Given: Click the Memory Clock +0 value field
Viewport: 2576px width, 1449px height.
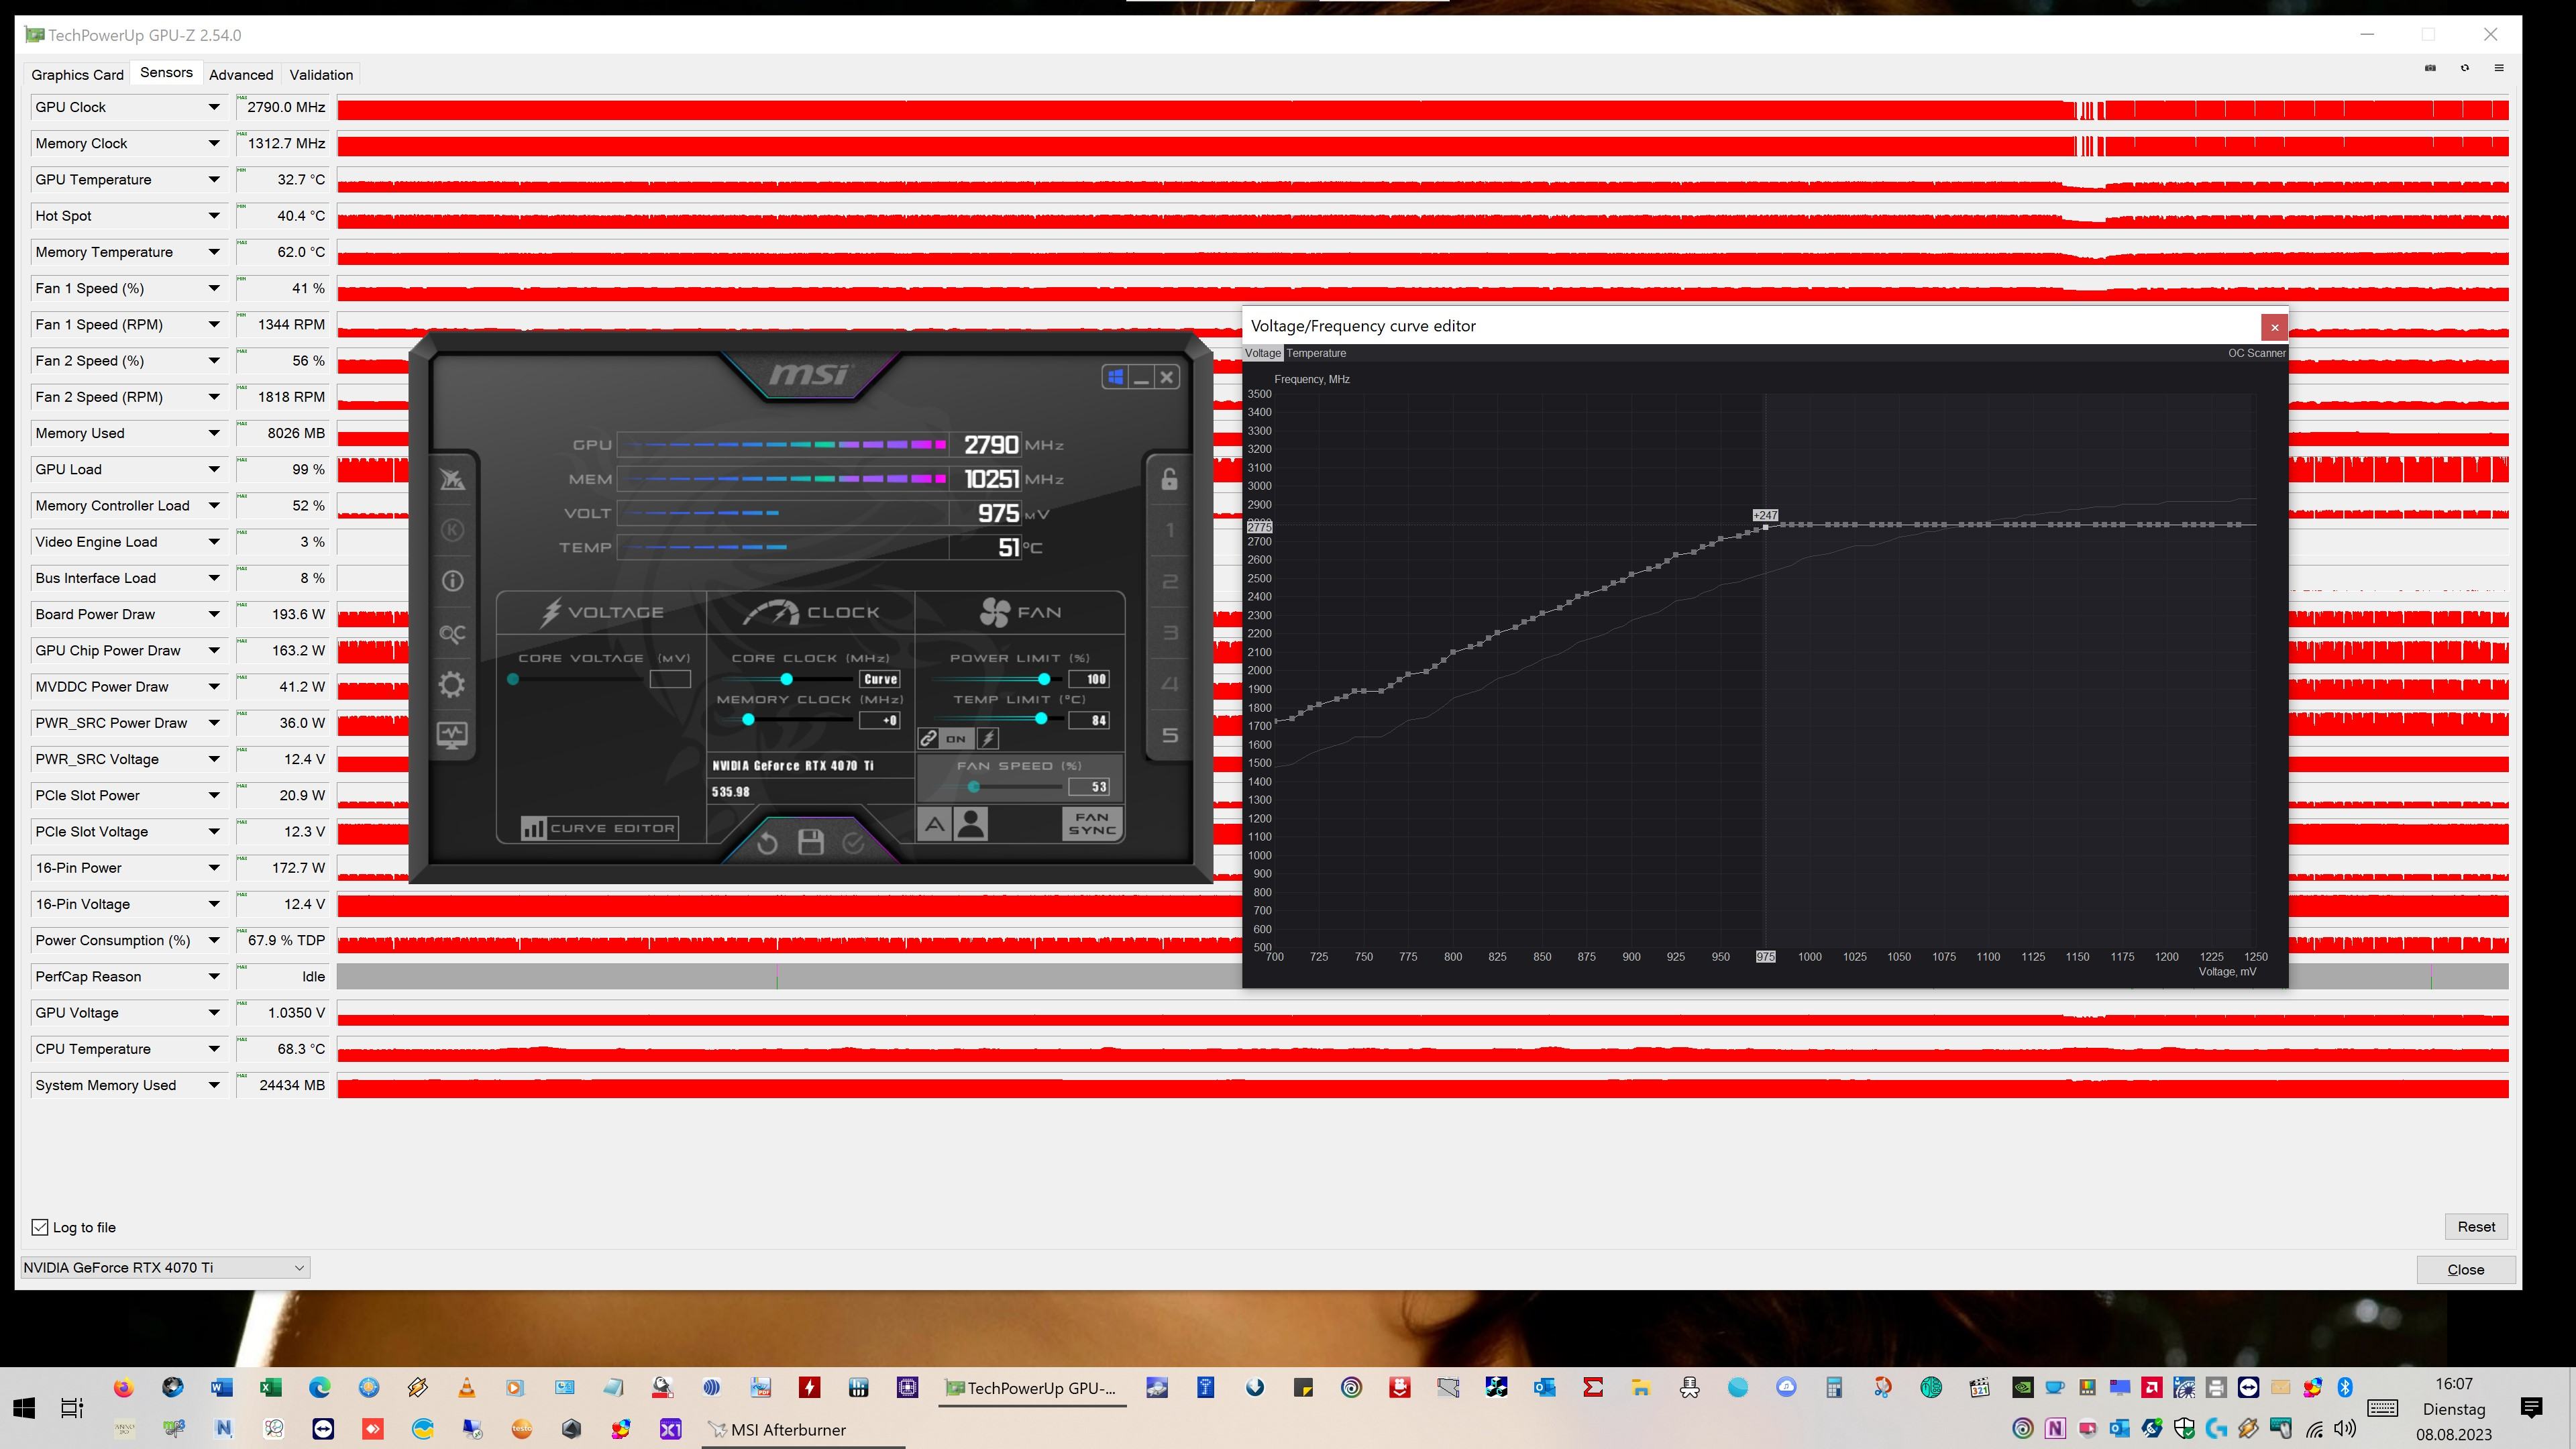Looking at the screenshot, I should click(880, 720).
